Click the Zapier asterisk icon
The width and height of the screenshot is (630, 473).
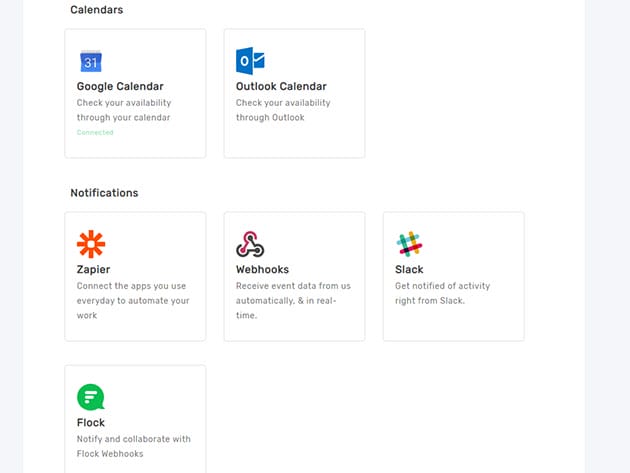tap(91, 244)
